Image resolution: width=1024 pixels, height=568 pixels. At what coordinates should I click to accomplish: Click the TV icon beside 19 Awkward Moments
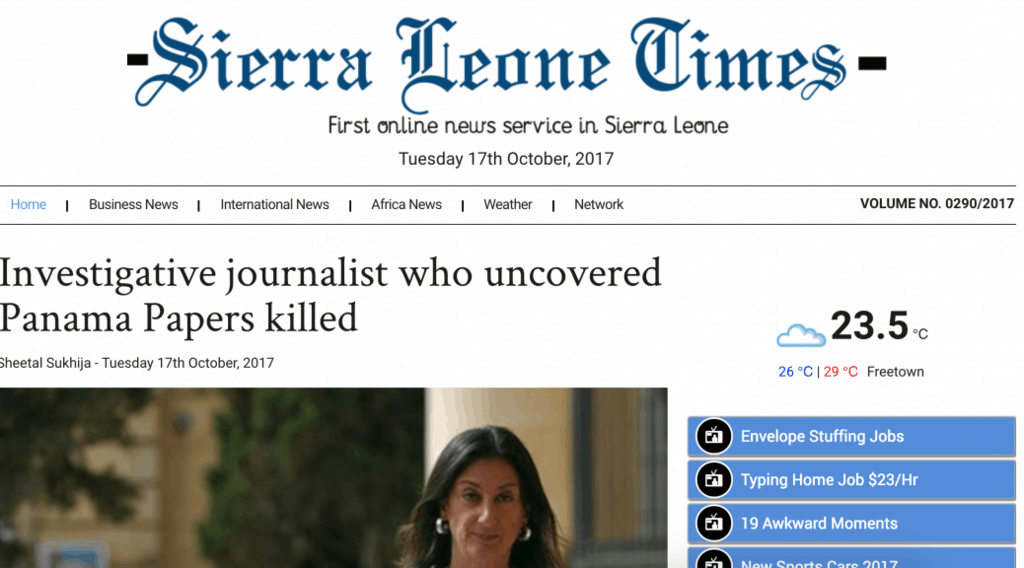point(713,523)
